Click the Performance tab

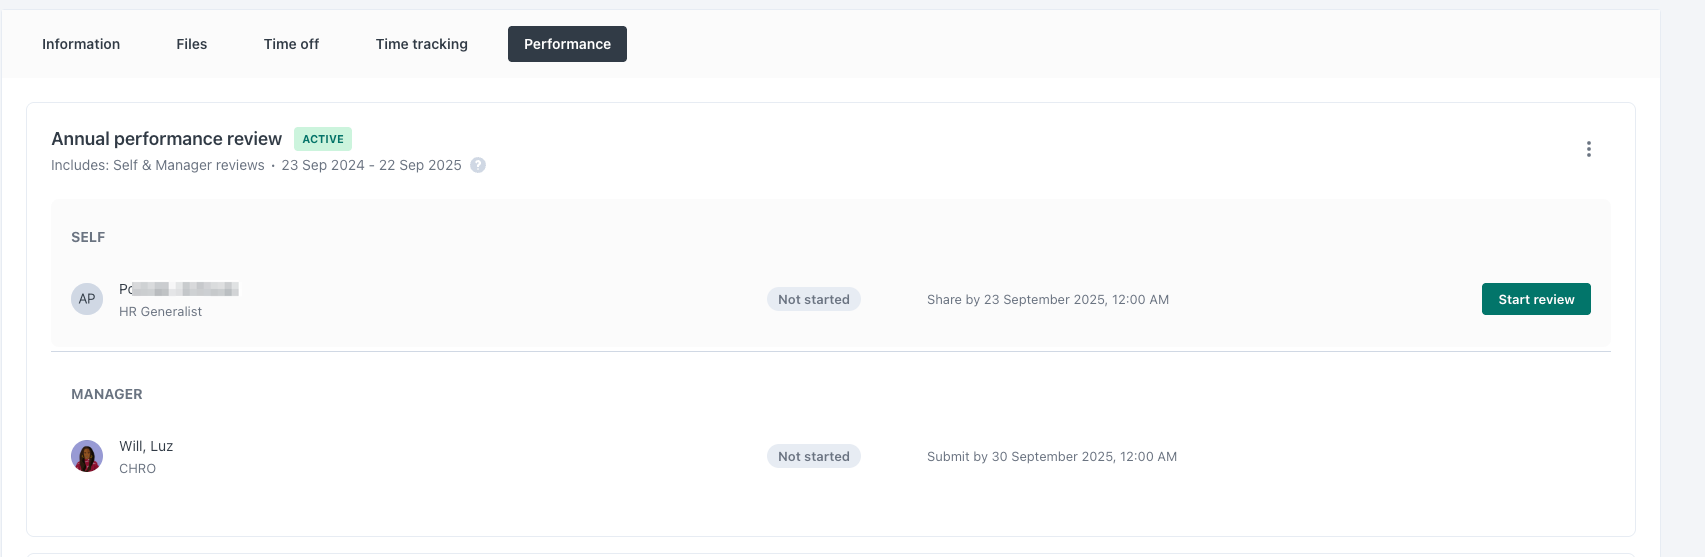pos(567,44)
